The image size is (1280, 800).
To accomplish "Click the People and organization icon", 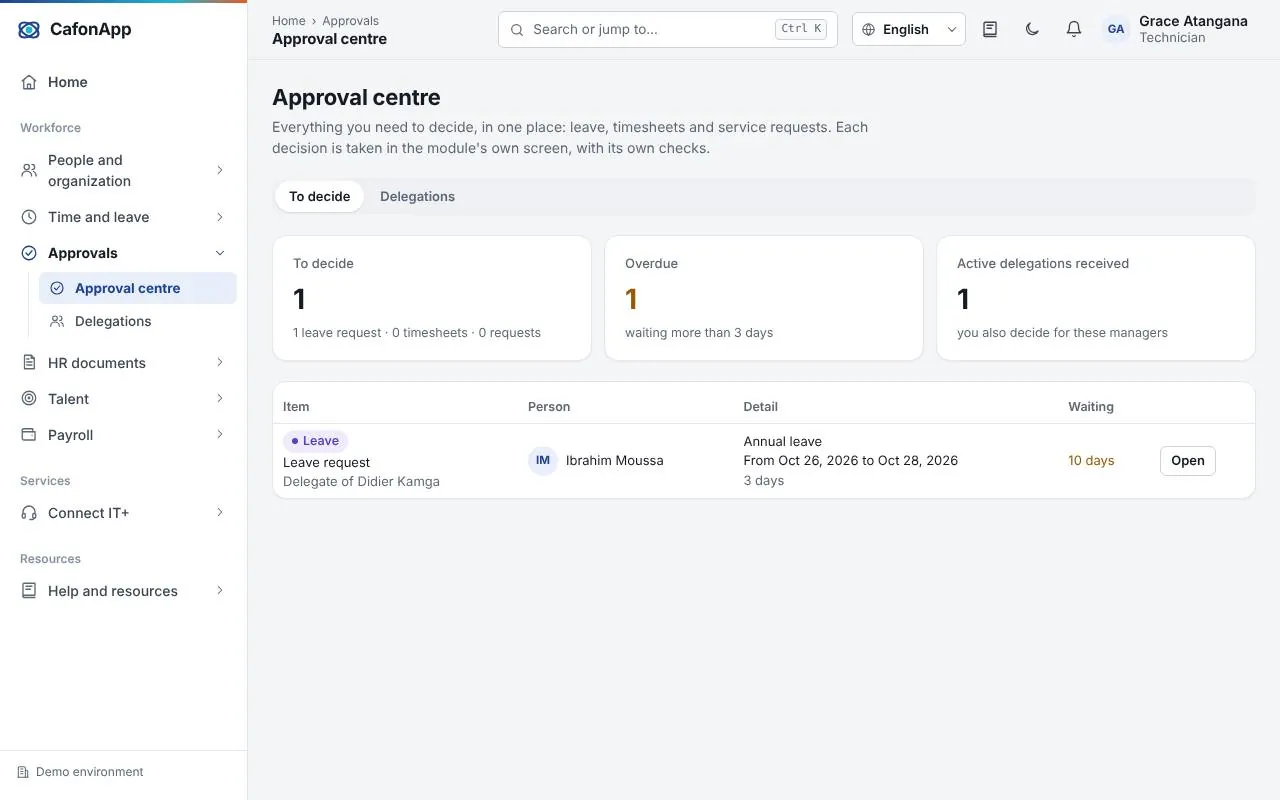I will (x=29, y=170).
